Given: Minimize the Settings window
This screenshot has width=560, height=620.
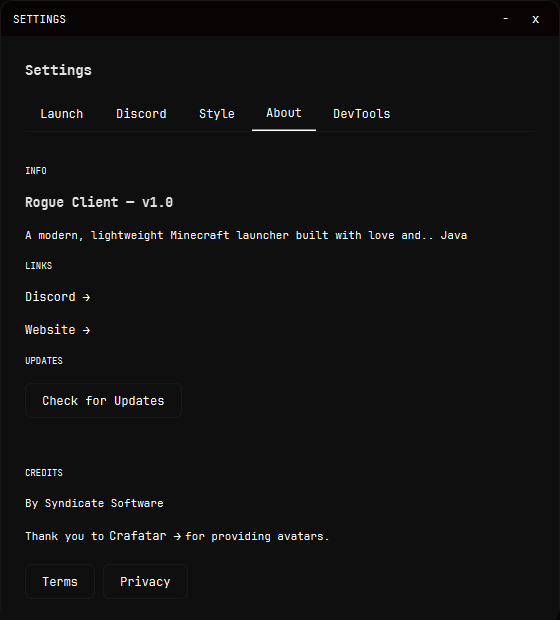Looking at the screenshot, I should 505,19.
